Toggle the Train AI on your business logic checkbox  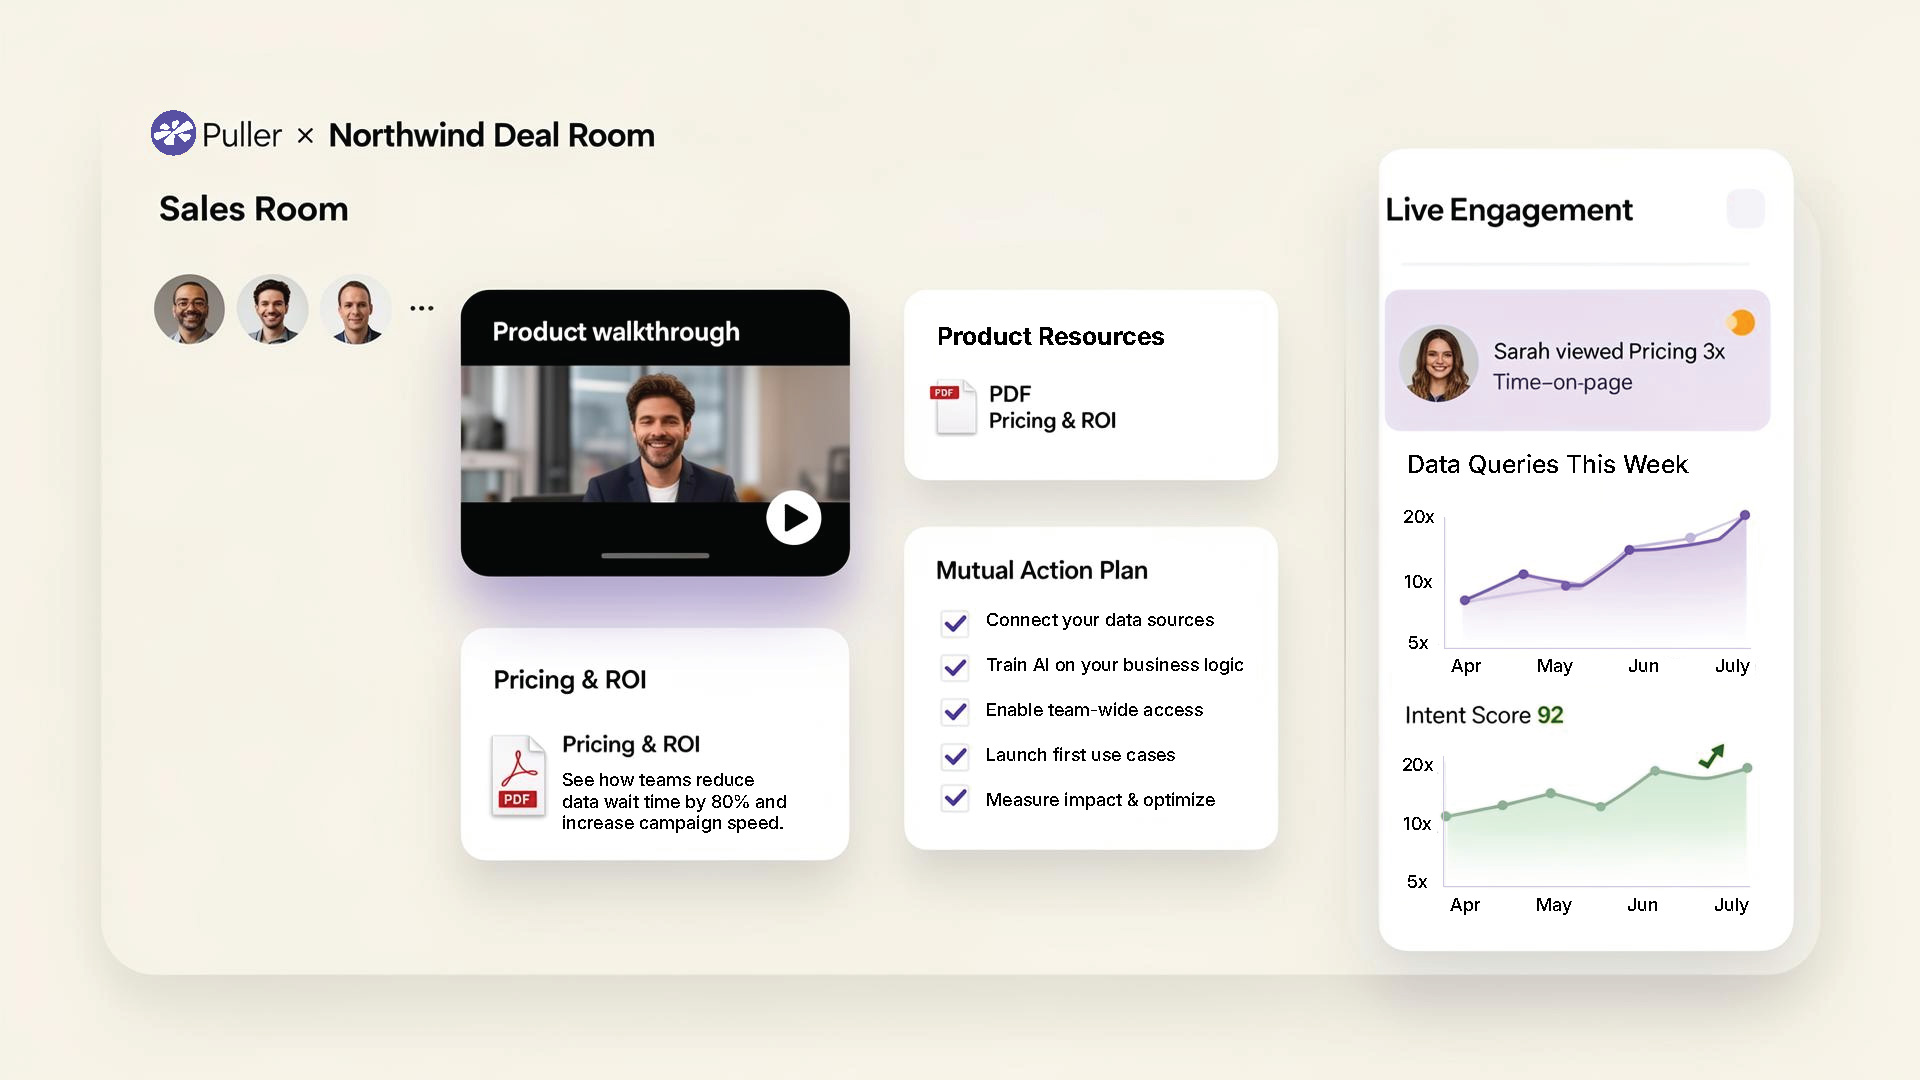click(955, 668)
